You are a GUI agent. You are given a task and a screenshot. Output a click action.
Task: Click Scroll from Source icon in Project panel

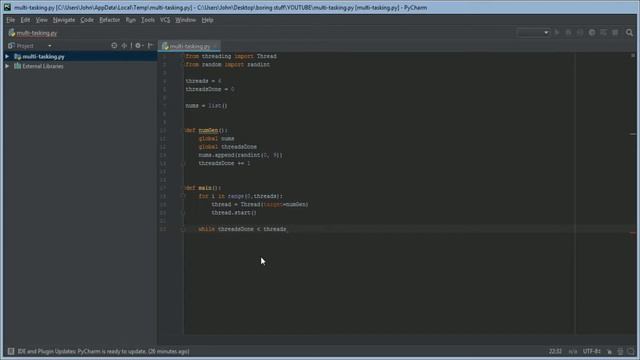(114, 46)
